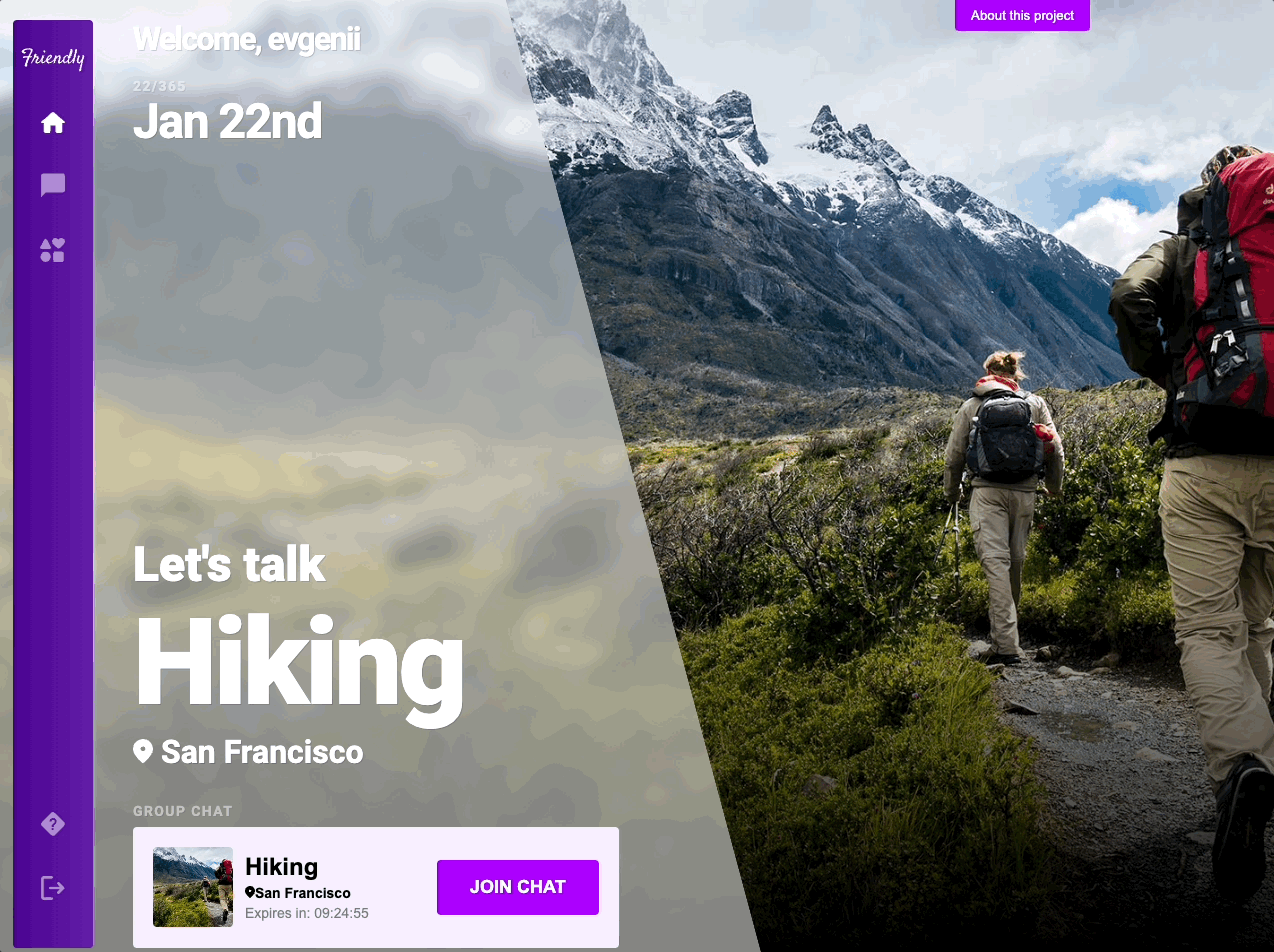Click the small location pin in chat card

click(x=250, y=893)
